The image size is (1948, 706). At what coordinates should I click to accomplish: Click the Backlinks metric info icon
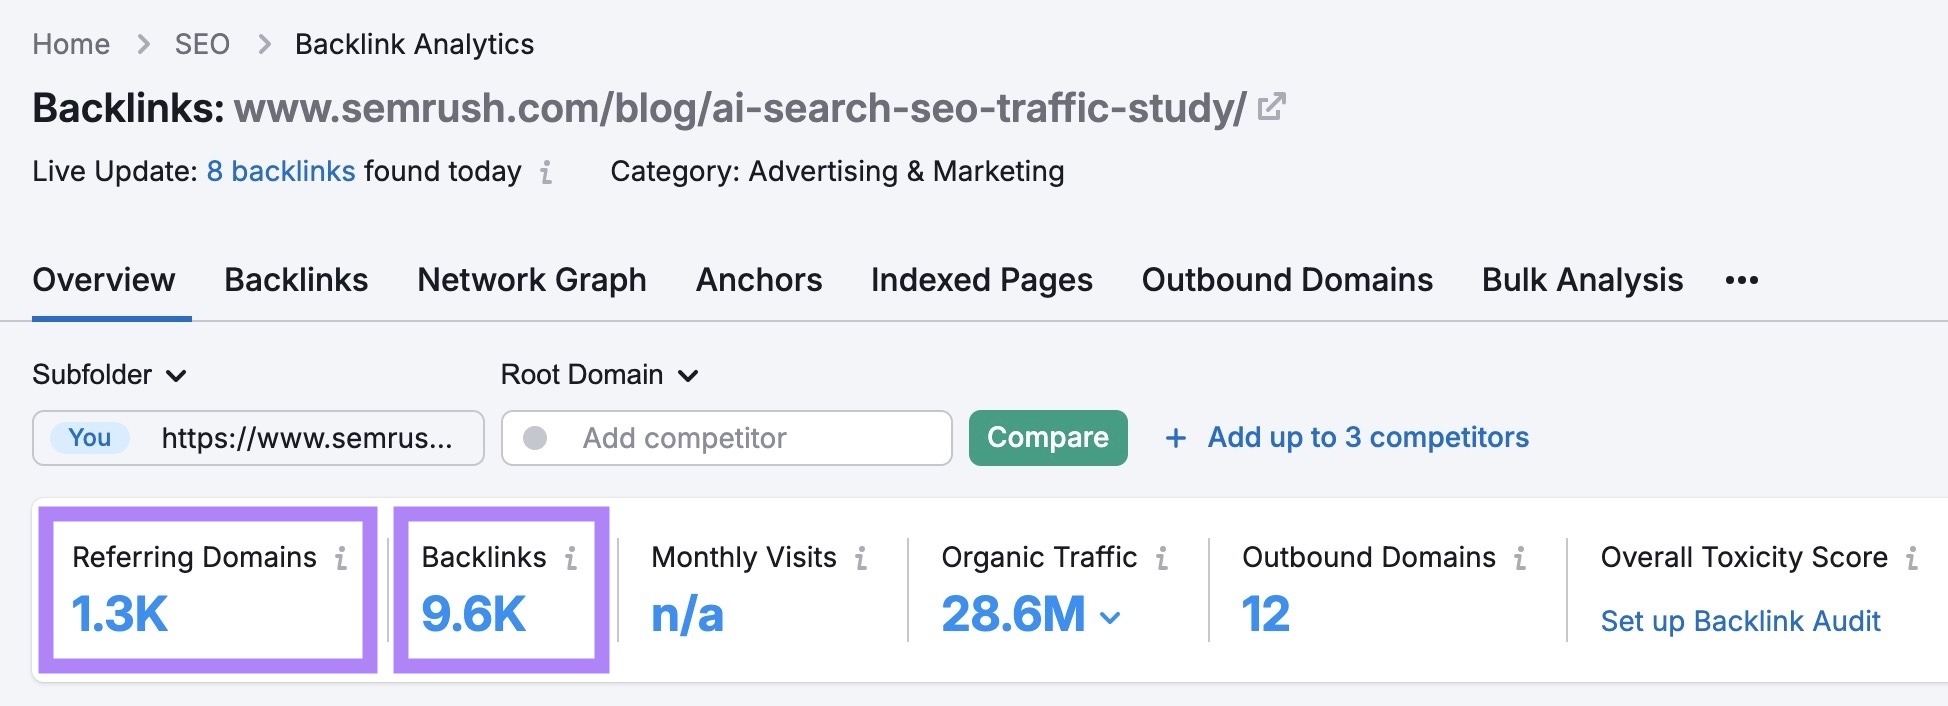click(x=570, y=559)
